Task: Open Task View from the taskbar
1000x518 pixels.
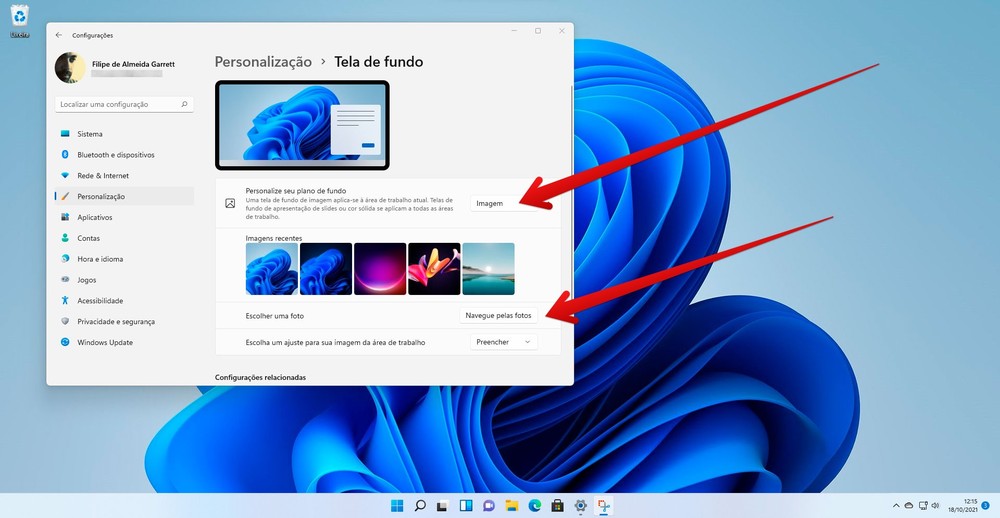Action: [443, 506]
